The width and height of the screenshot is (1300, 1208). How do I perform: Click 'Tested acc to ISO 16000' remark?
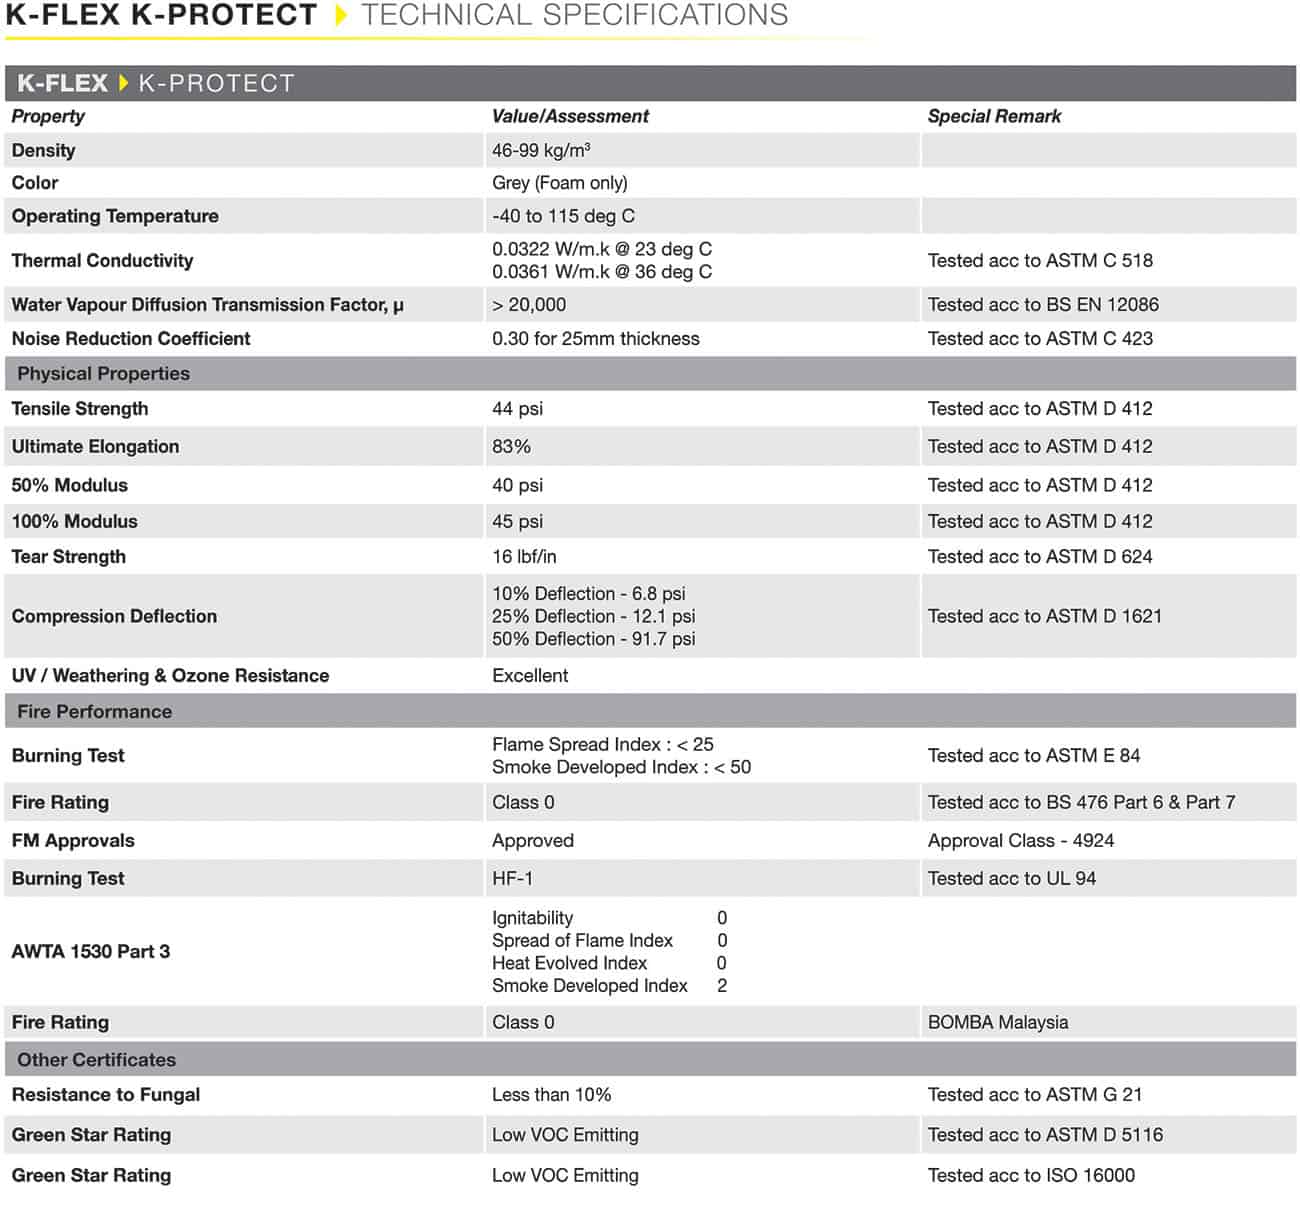1031,1176
